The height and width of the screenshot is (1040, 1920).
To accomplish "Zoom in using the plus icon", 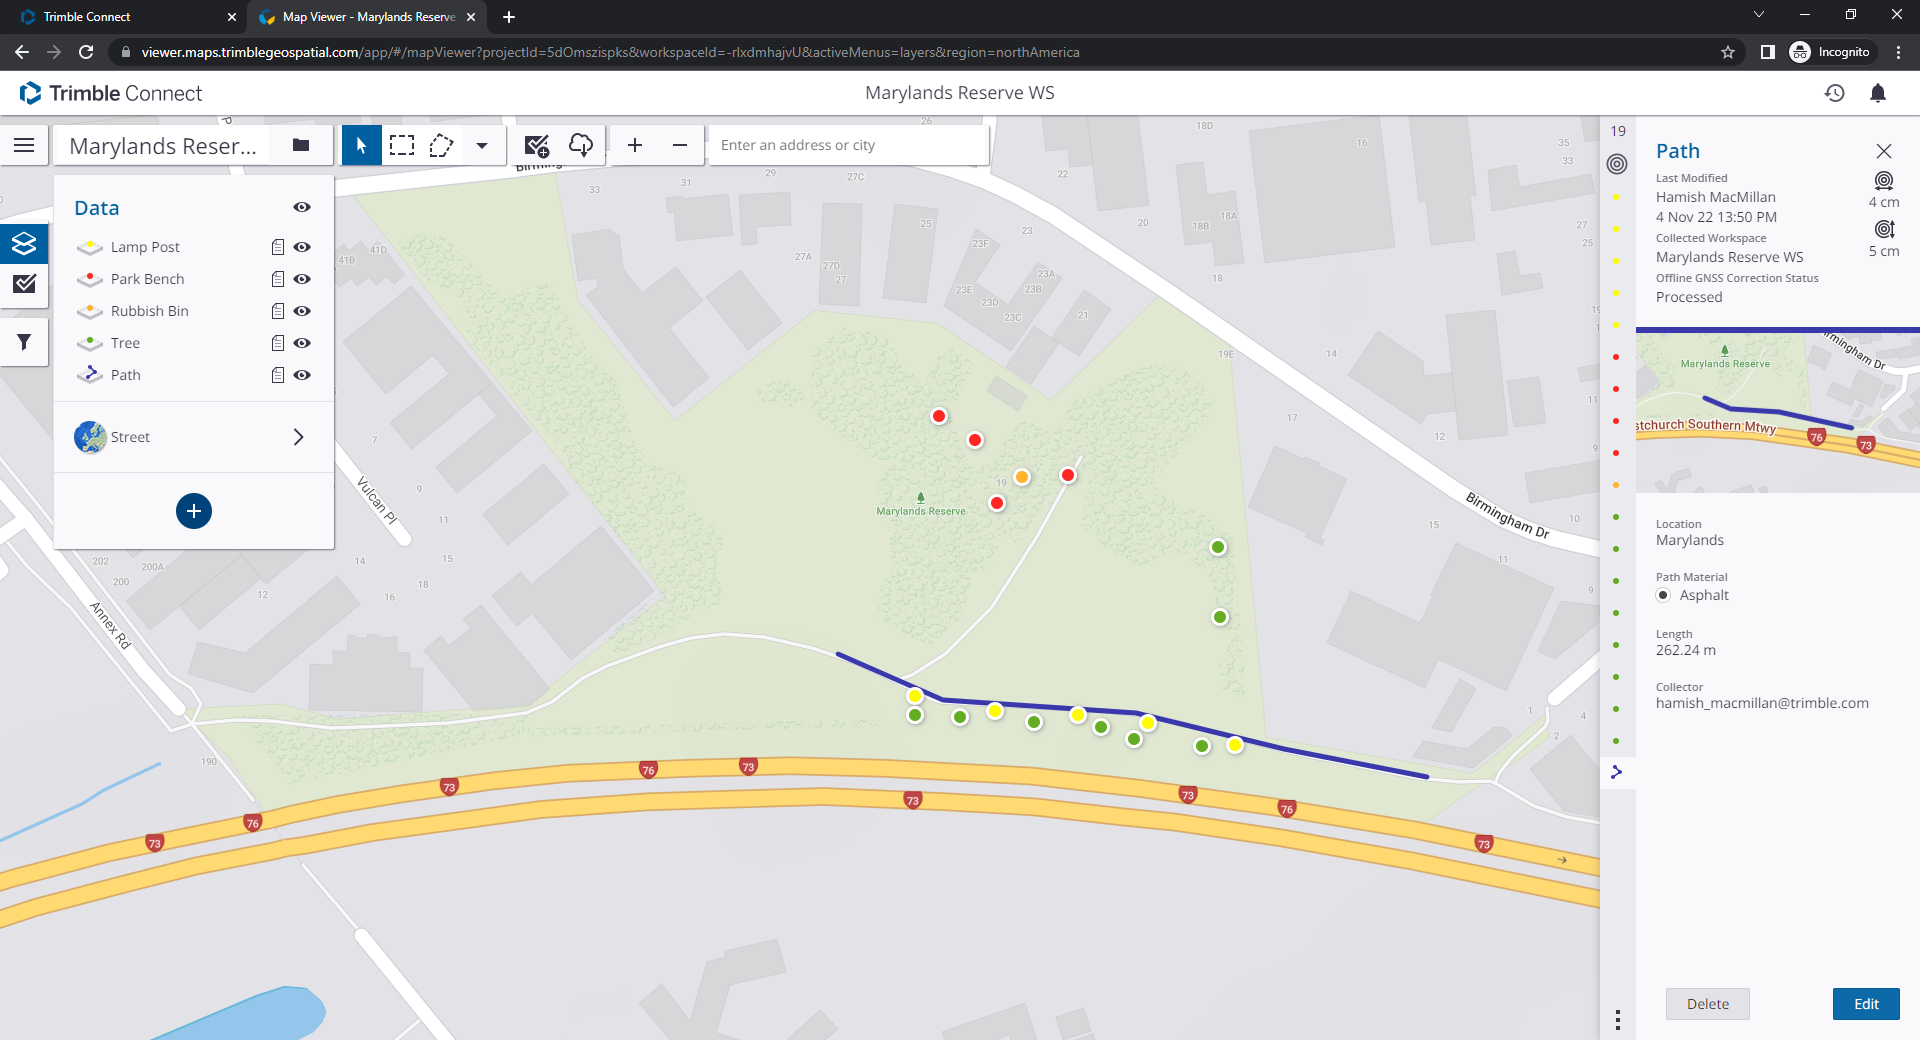I will click(x=635, y=145).
